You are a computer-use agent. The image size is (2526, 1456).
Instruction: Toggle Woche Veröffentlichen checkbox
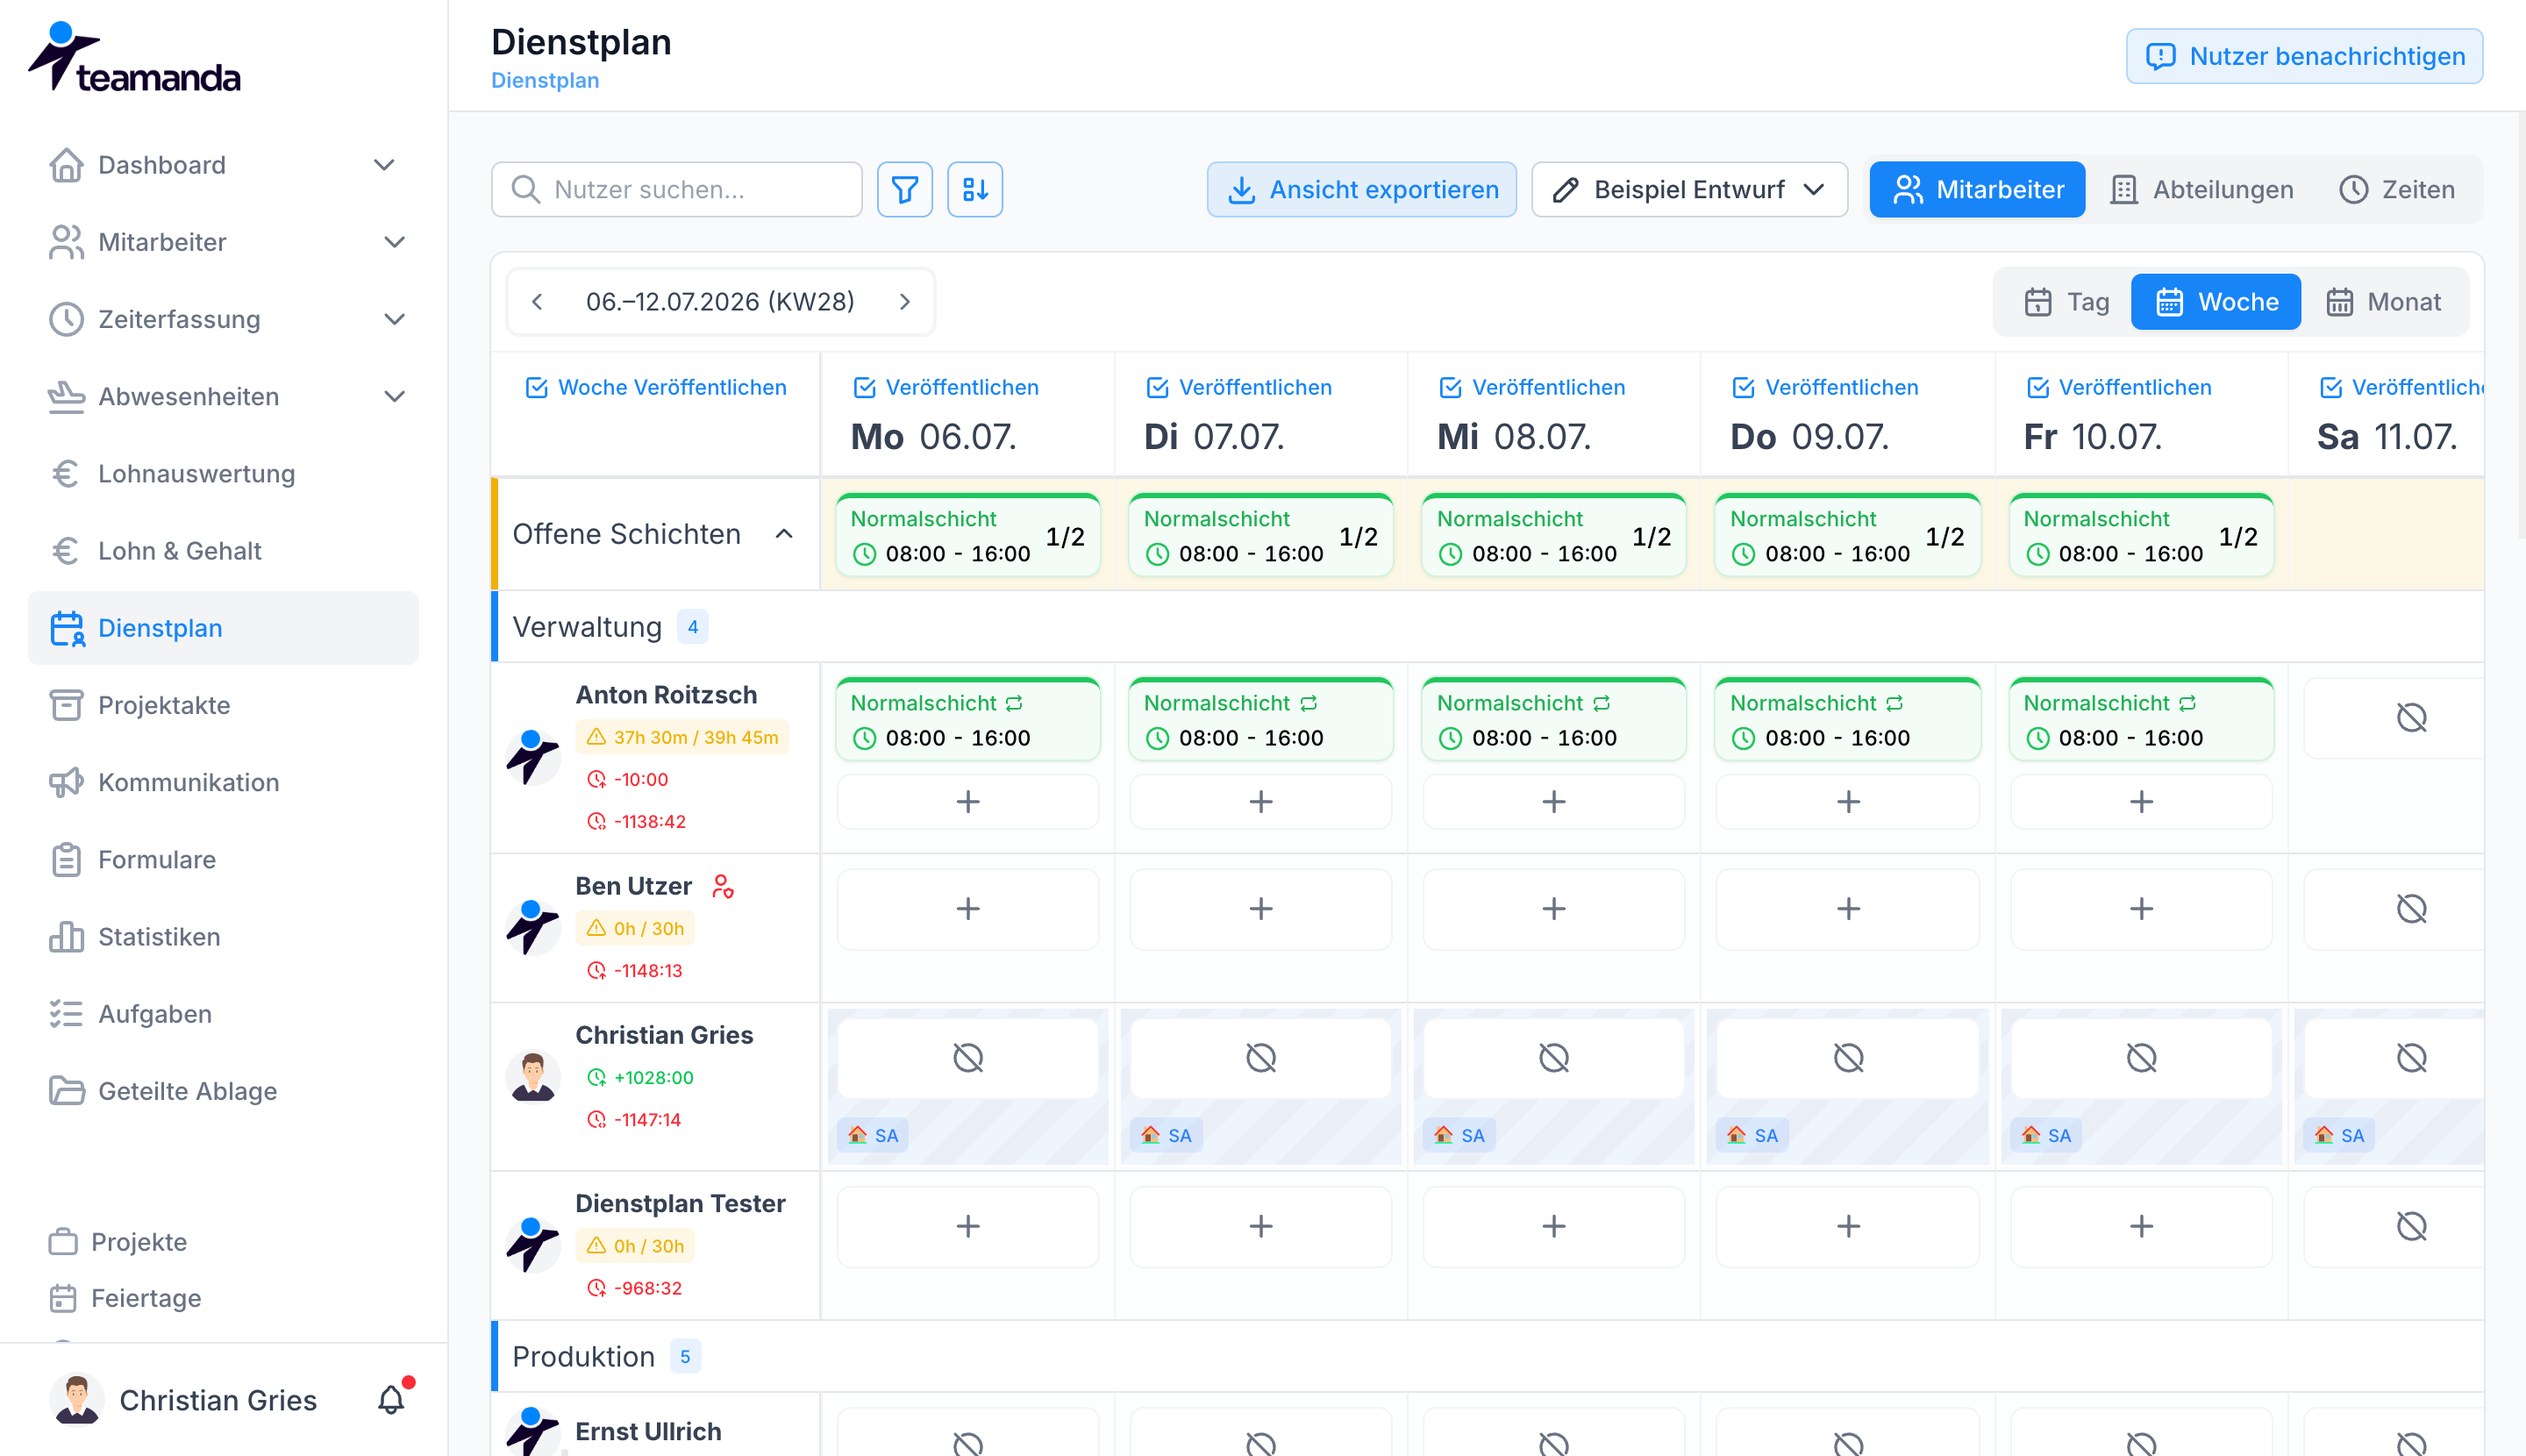[x=537, y=387]
